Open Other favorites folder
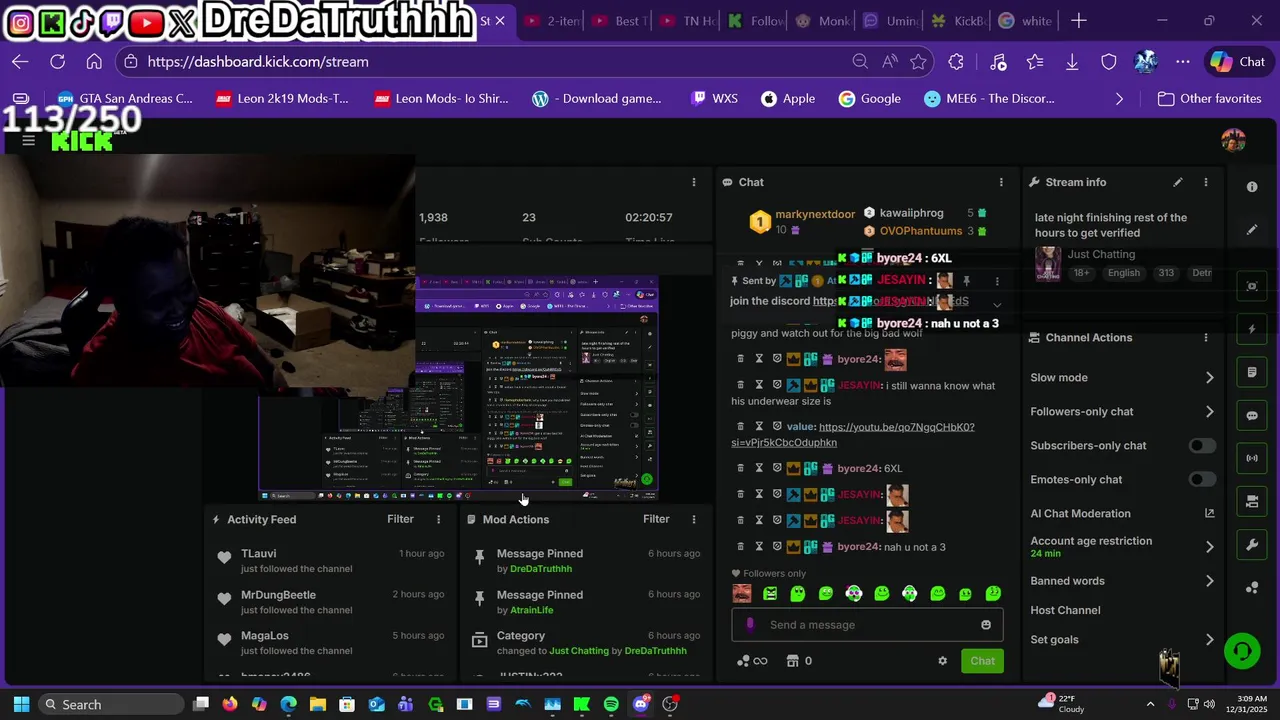 pos(1209,99)
